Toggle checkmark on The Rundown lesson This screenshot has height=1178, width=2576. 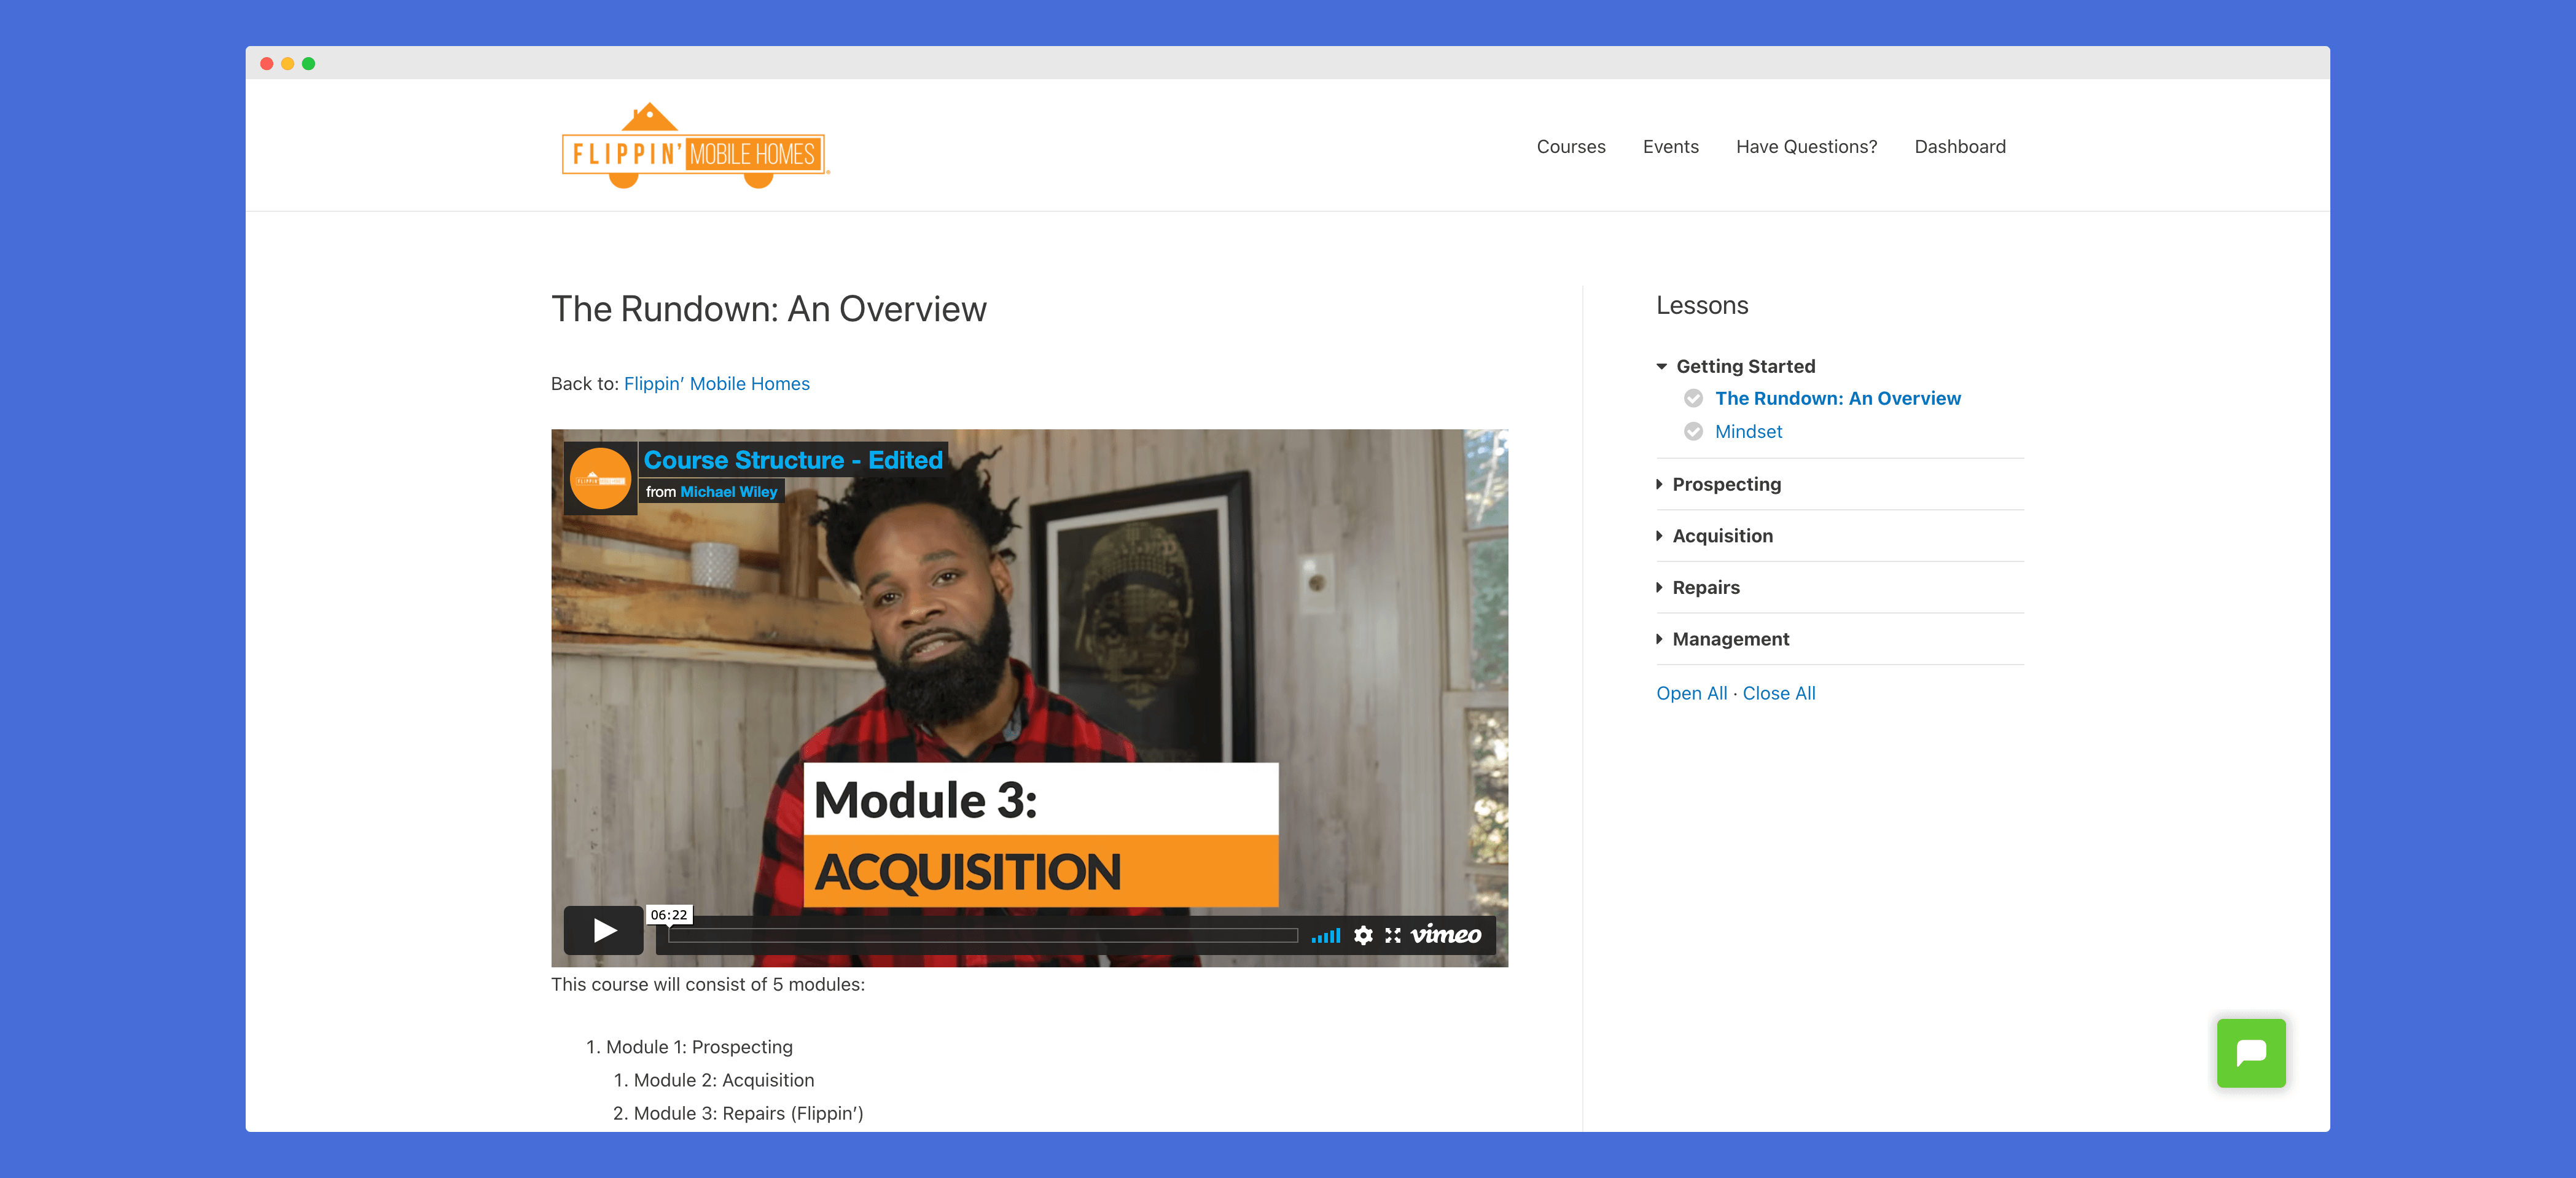(x=1694, y=397)
